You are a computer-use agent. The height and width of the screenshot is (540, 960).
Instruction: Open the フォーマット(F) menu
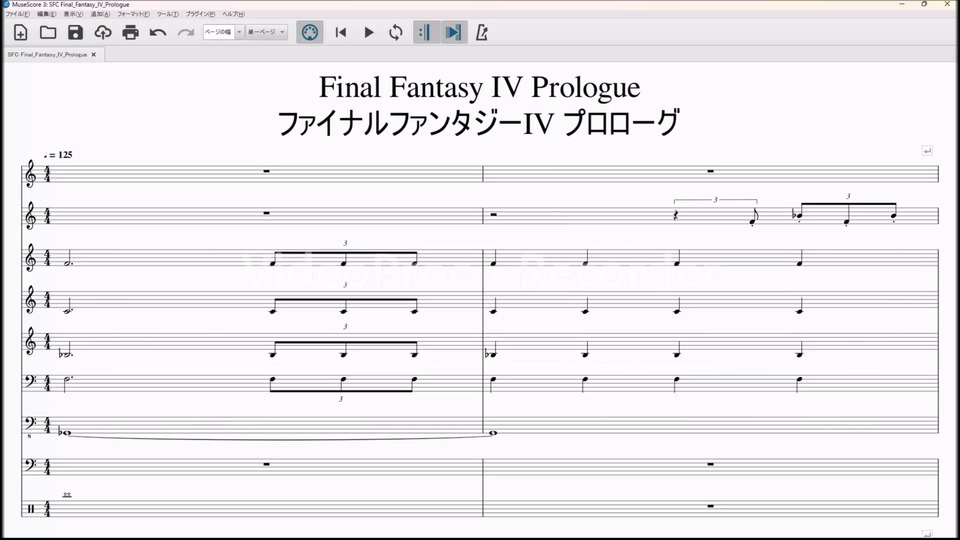pyautogui.click(x=133, y=14)
